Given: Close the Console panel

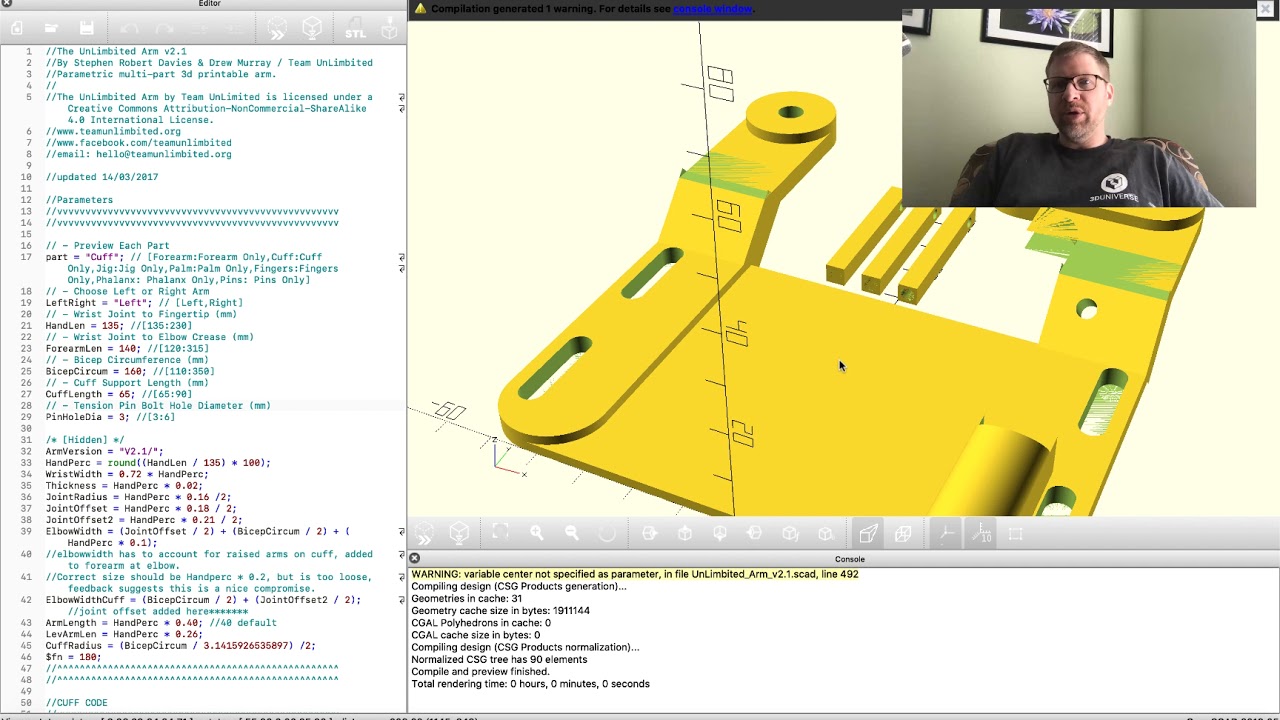Looking at the screenshot, I should (x=414, y=559).
